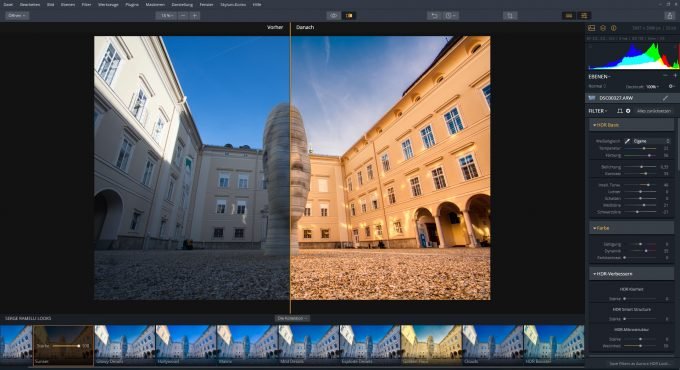Select the Clouds look thumbnail
Viewport: 680px width, 370px height.
492,345
